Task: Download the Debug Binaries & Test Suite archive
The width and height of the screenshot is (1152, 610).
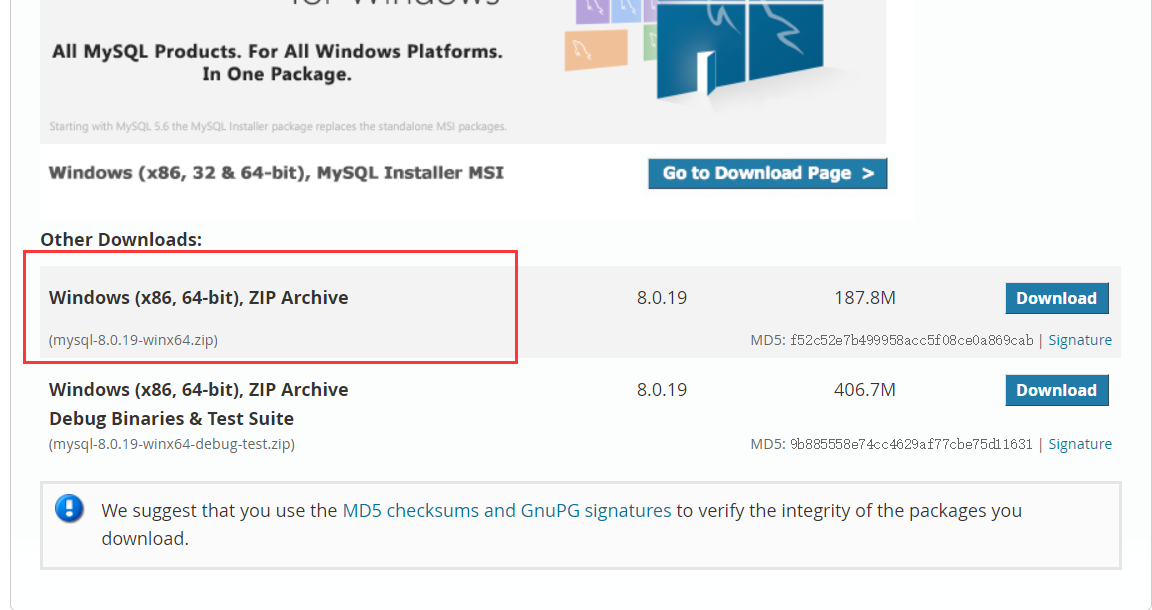Action: tap(1056, 390)
